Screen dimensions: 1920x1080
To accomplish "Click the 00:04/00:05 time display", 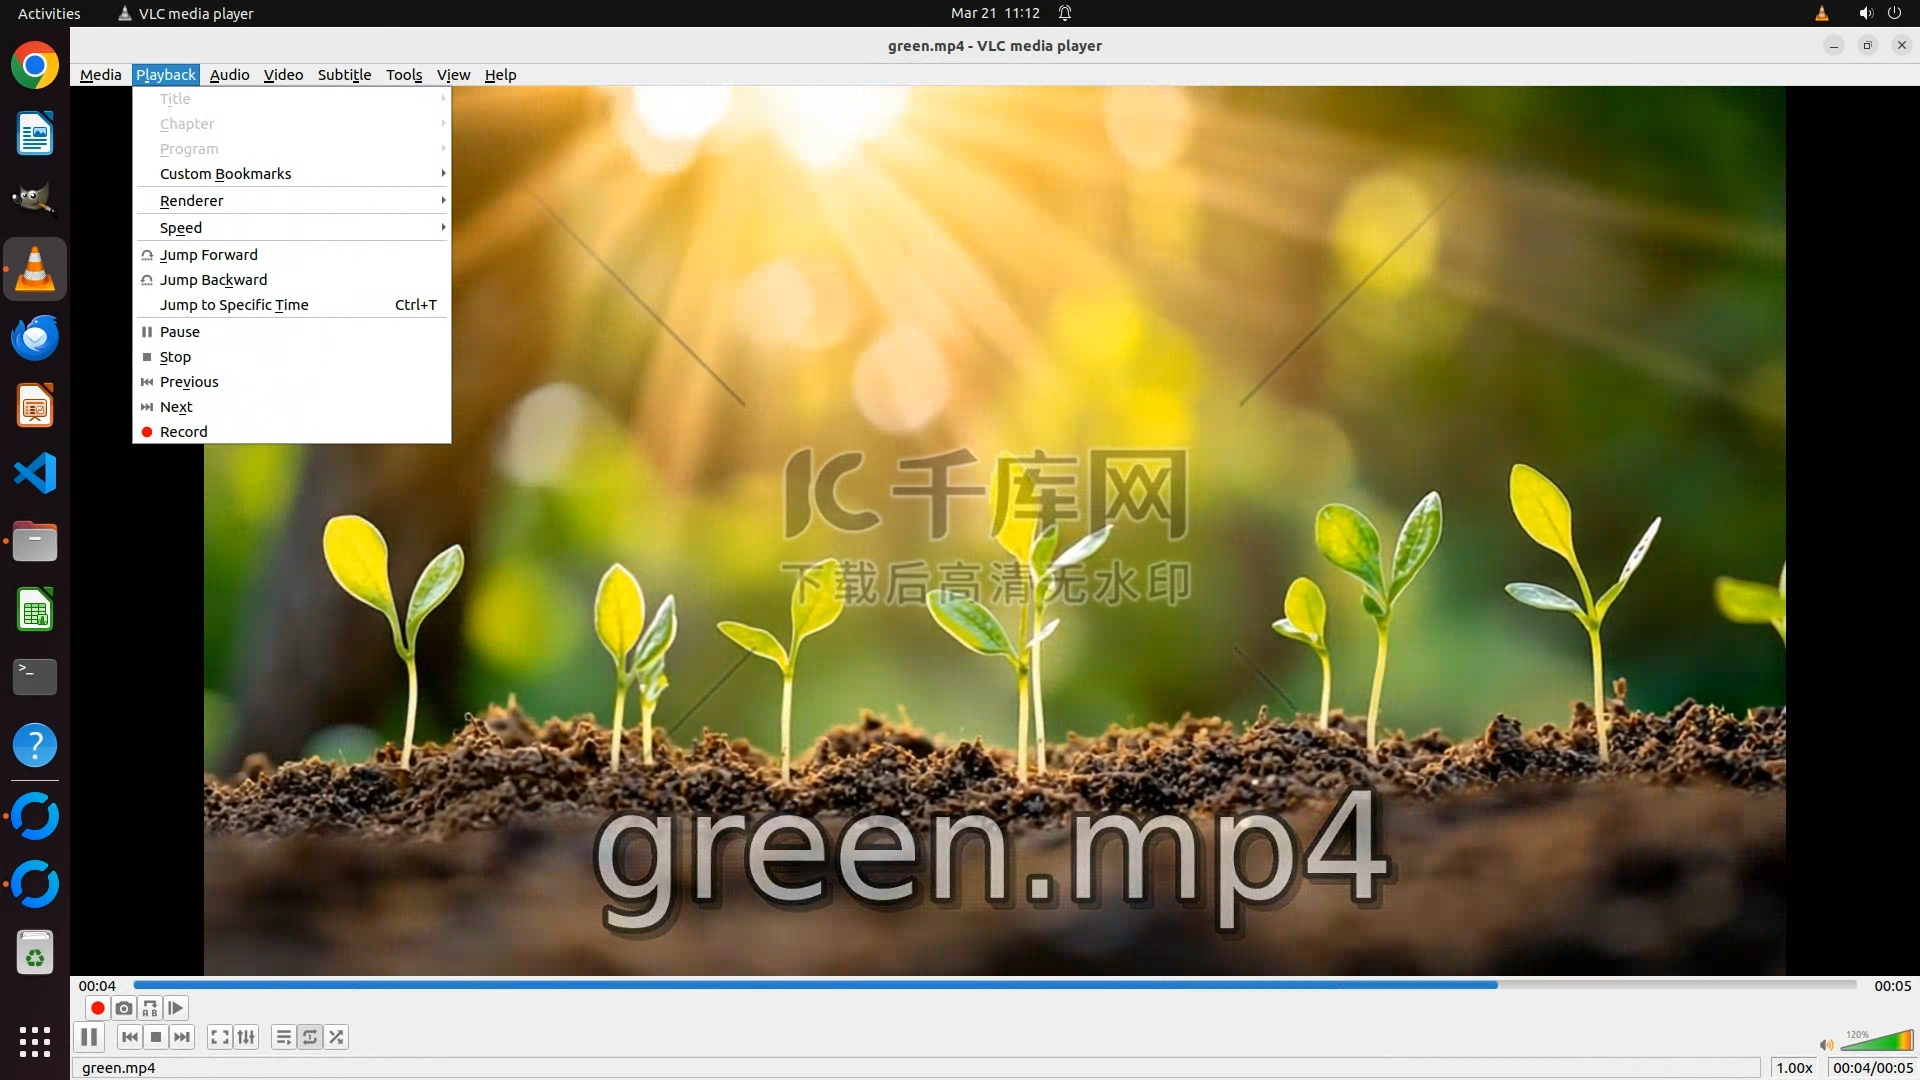I will coord(1872,1068).
